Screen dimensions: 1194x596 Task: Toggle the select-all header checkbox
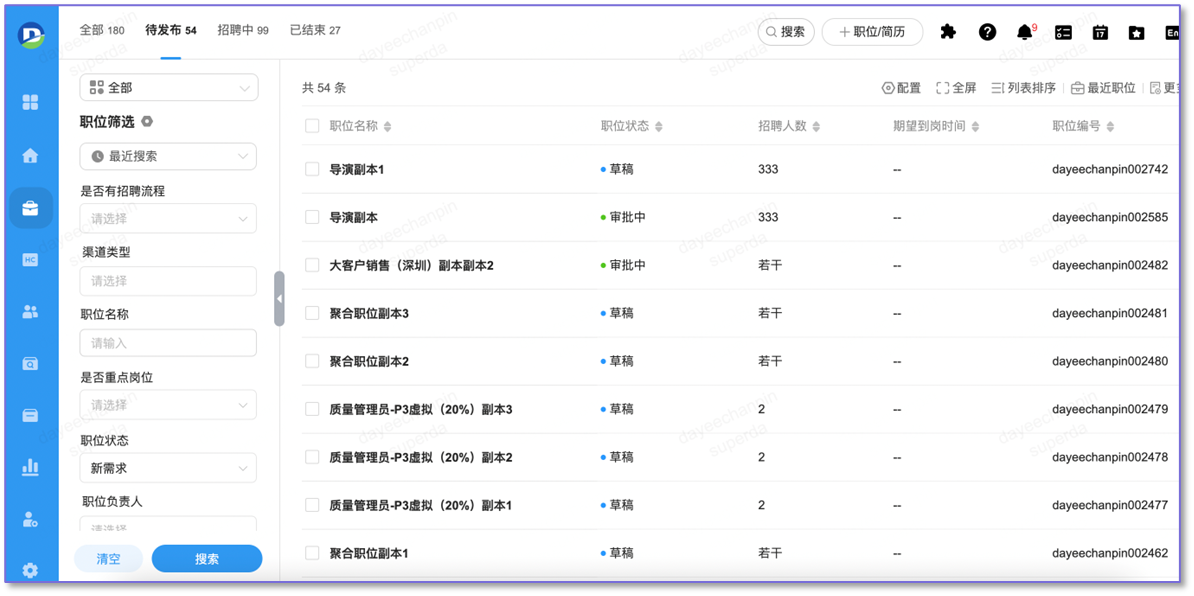click(x=312, y=126)
